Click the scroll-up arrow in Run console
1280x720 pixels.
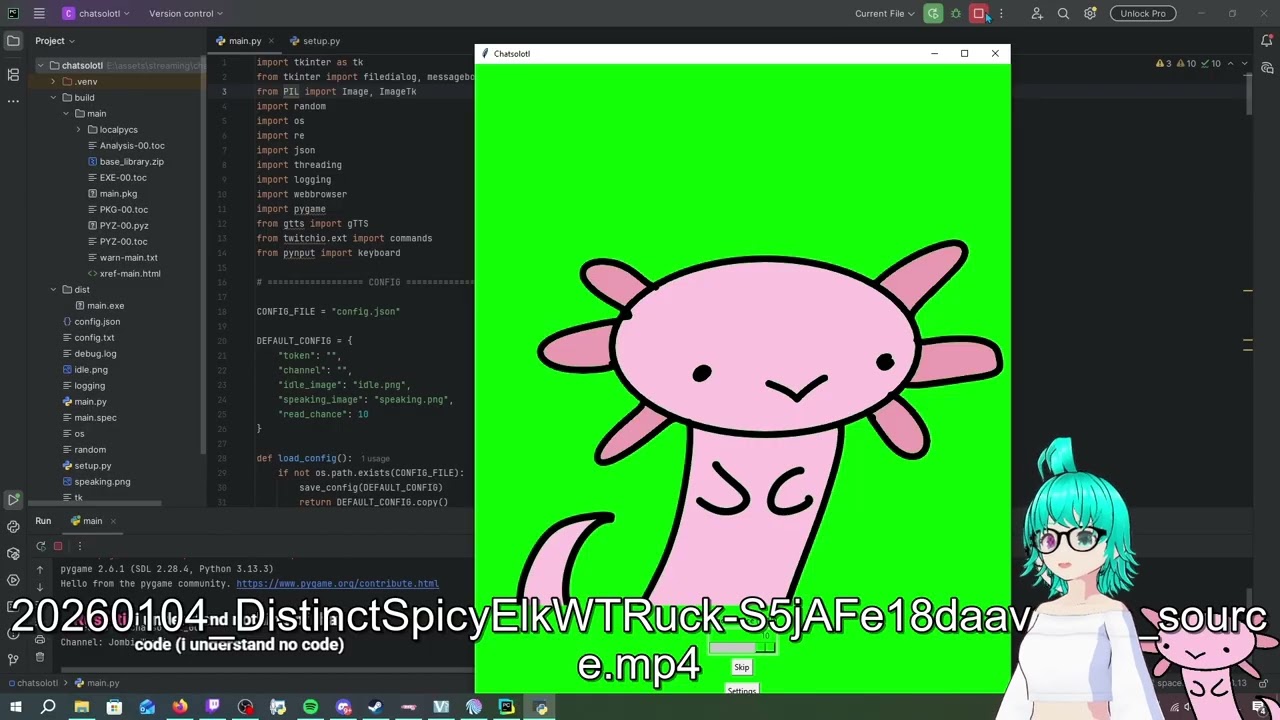[40, 569]
